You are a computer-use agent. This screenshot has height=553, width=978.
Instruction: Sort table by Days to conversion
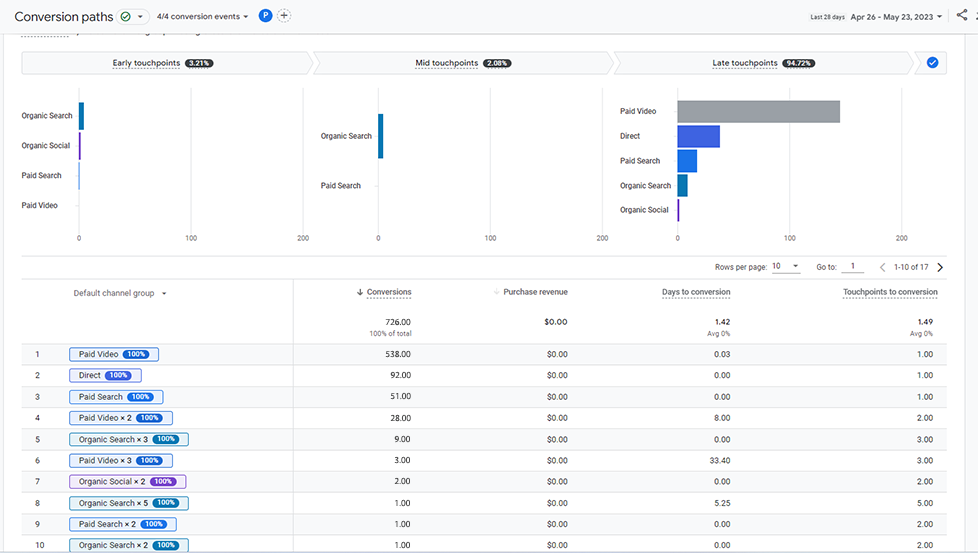click(696, 292)
